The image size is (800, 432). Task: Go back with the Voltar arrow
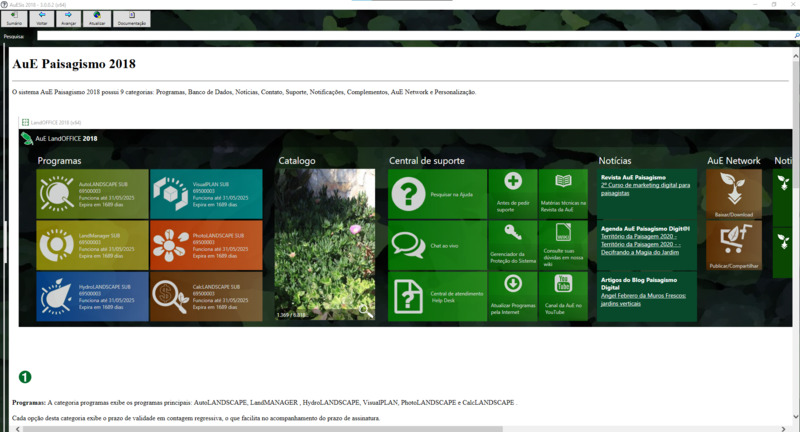(x=42, y=18)
